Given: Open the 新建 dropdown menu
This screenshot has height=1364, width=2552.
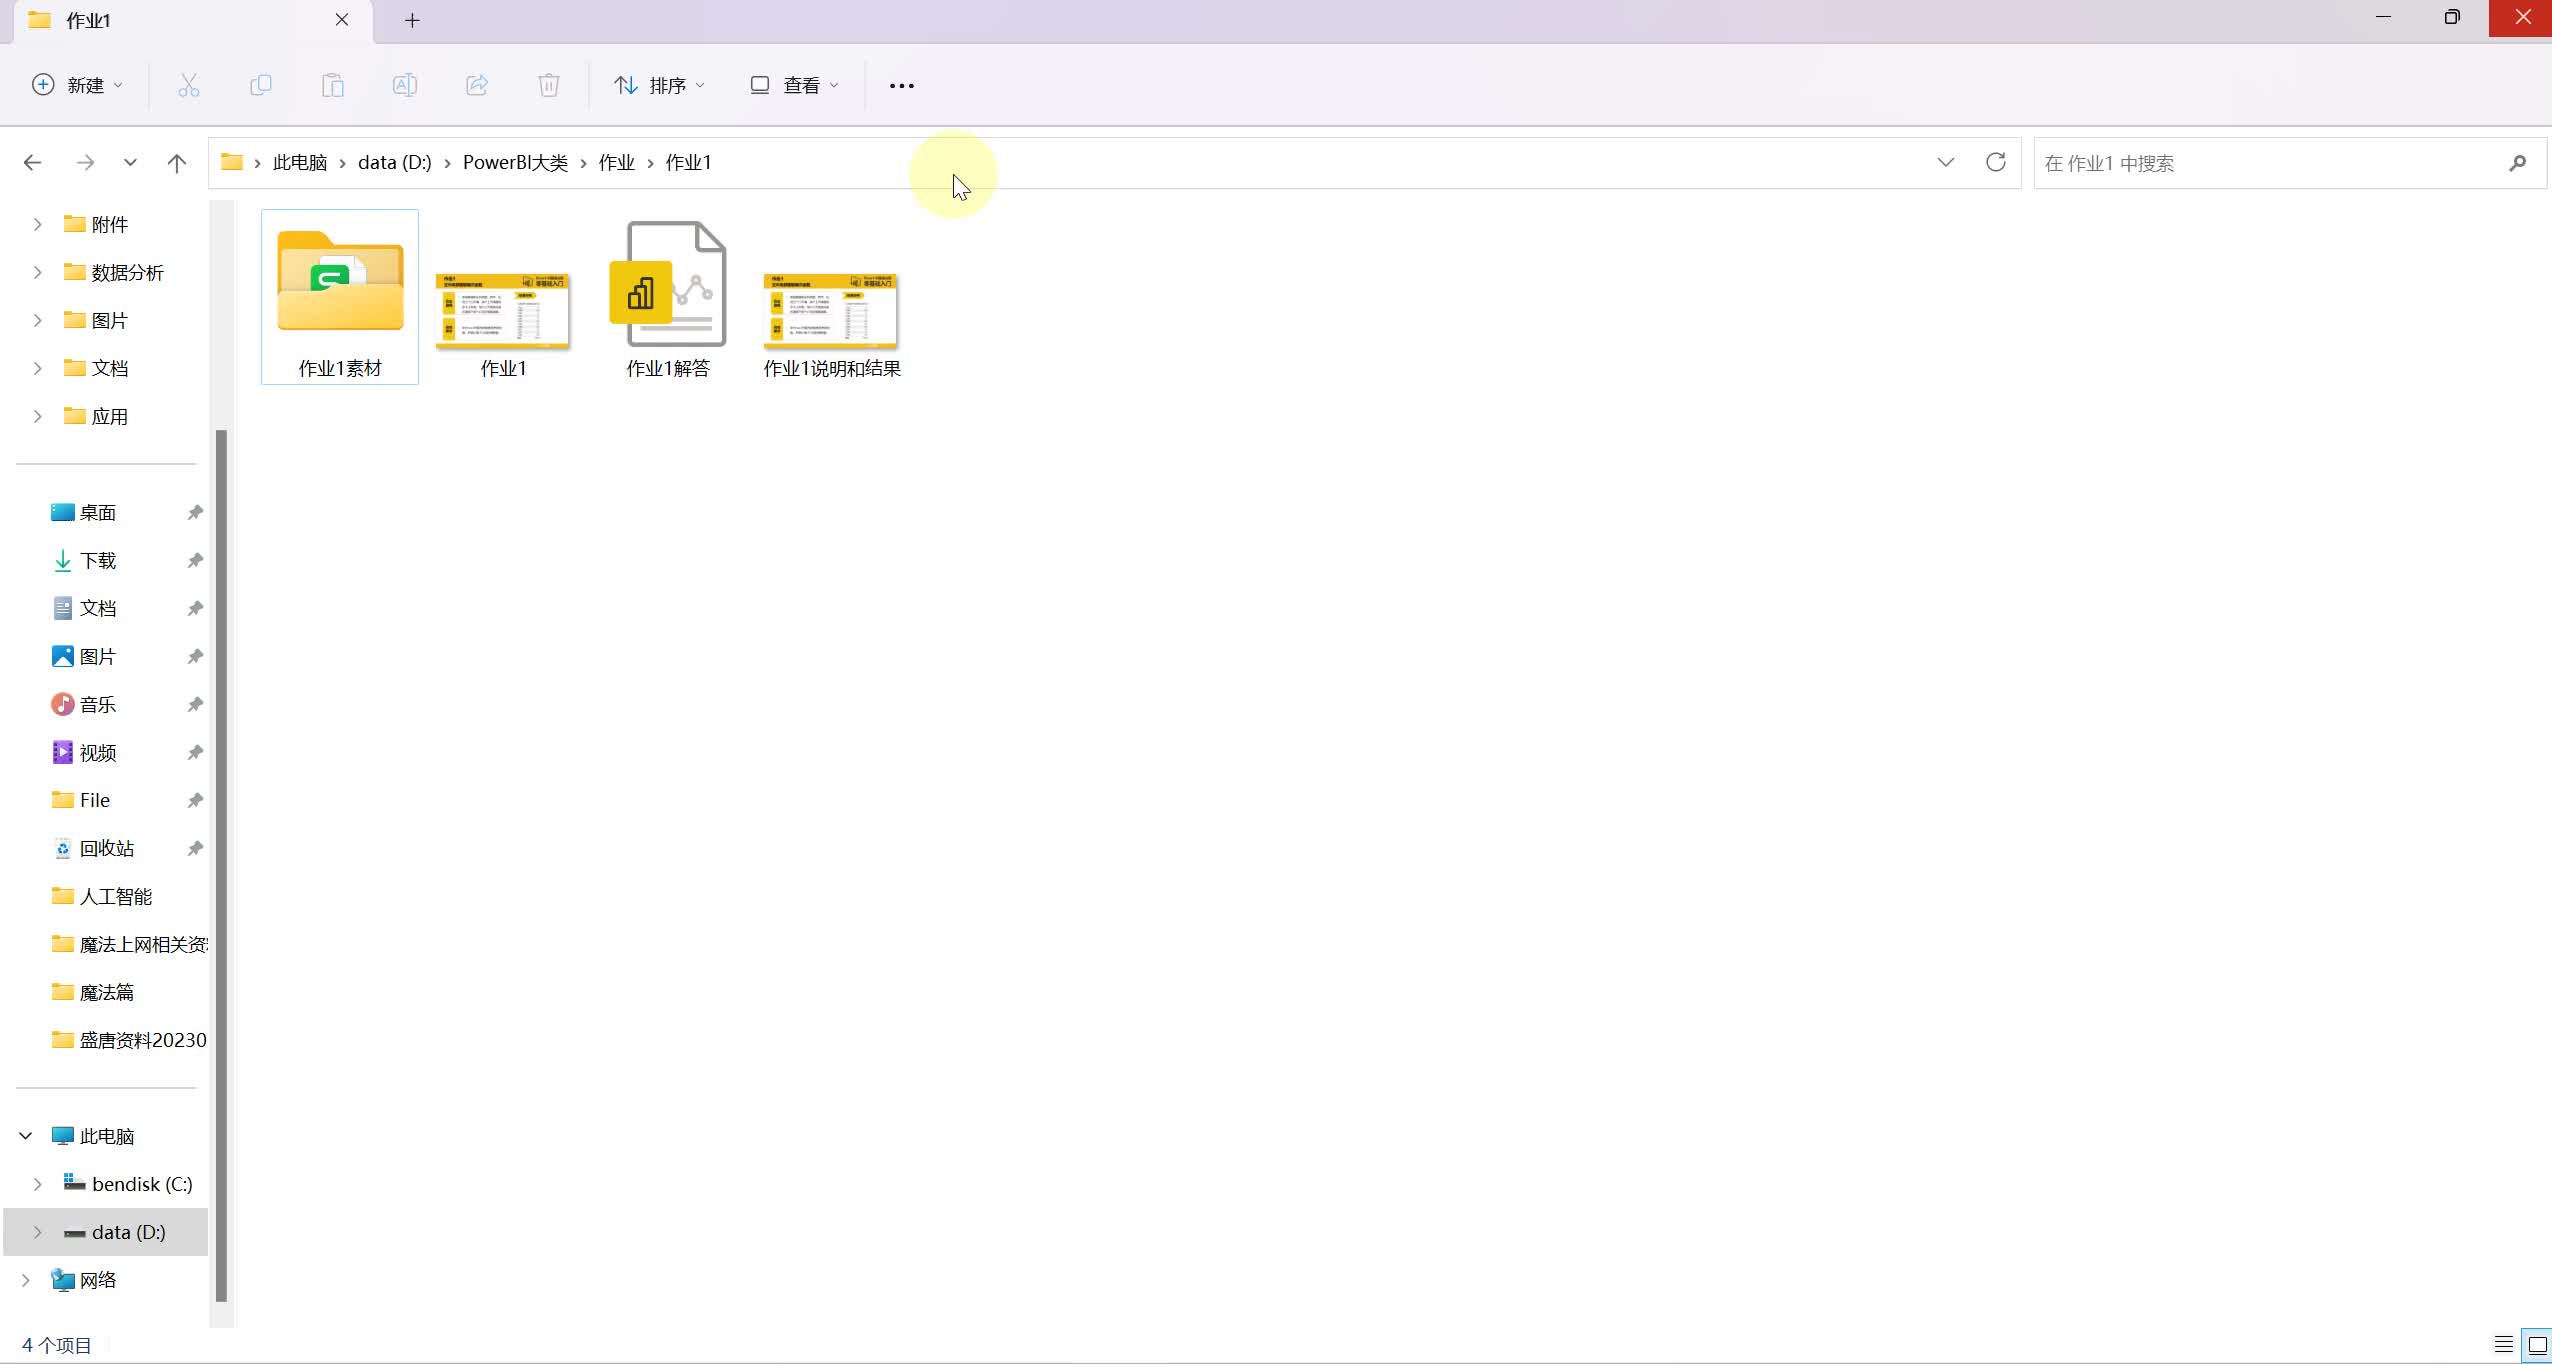Looking at the screenshot, I should [x=77, y=85].
